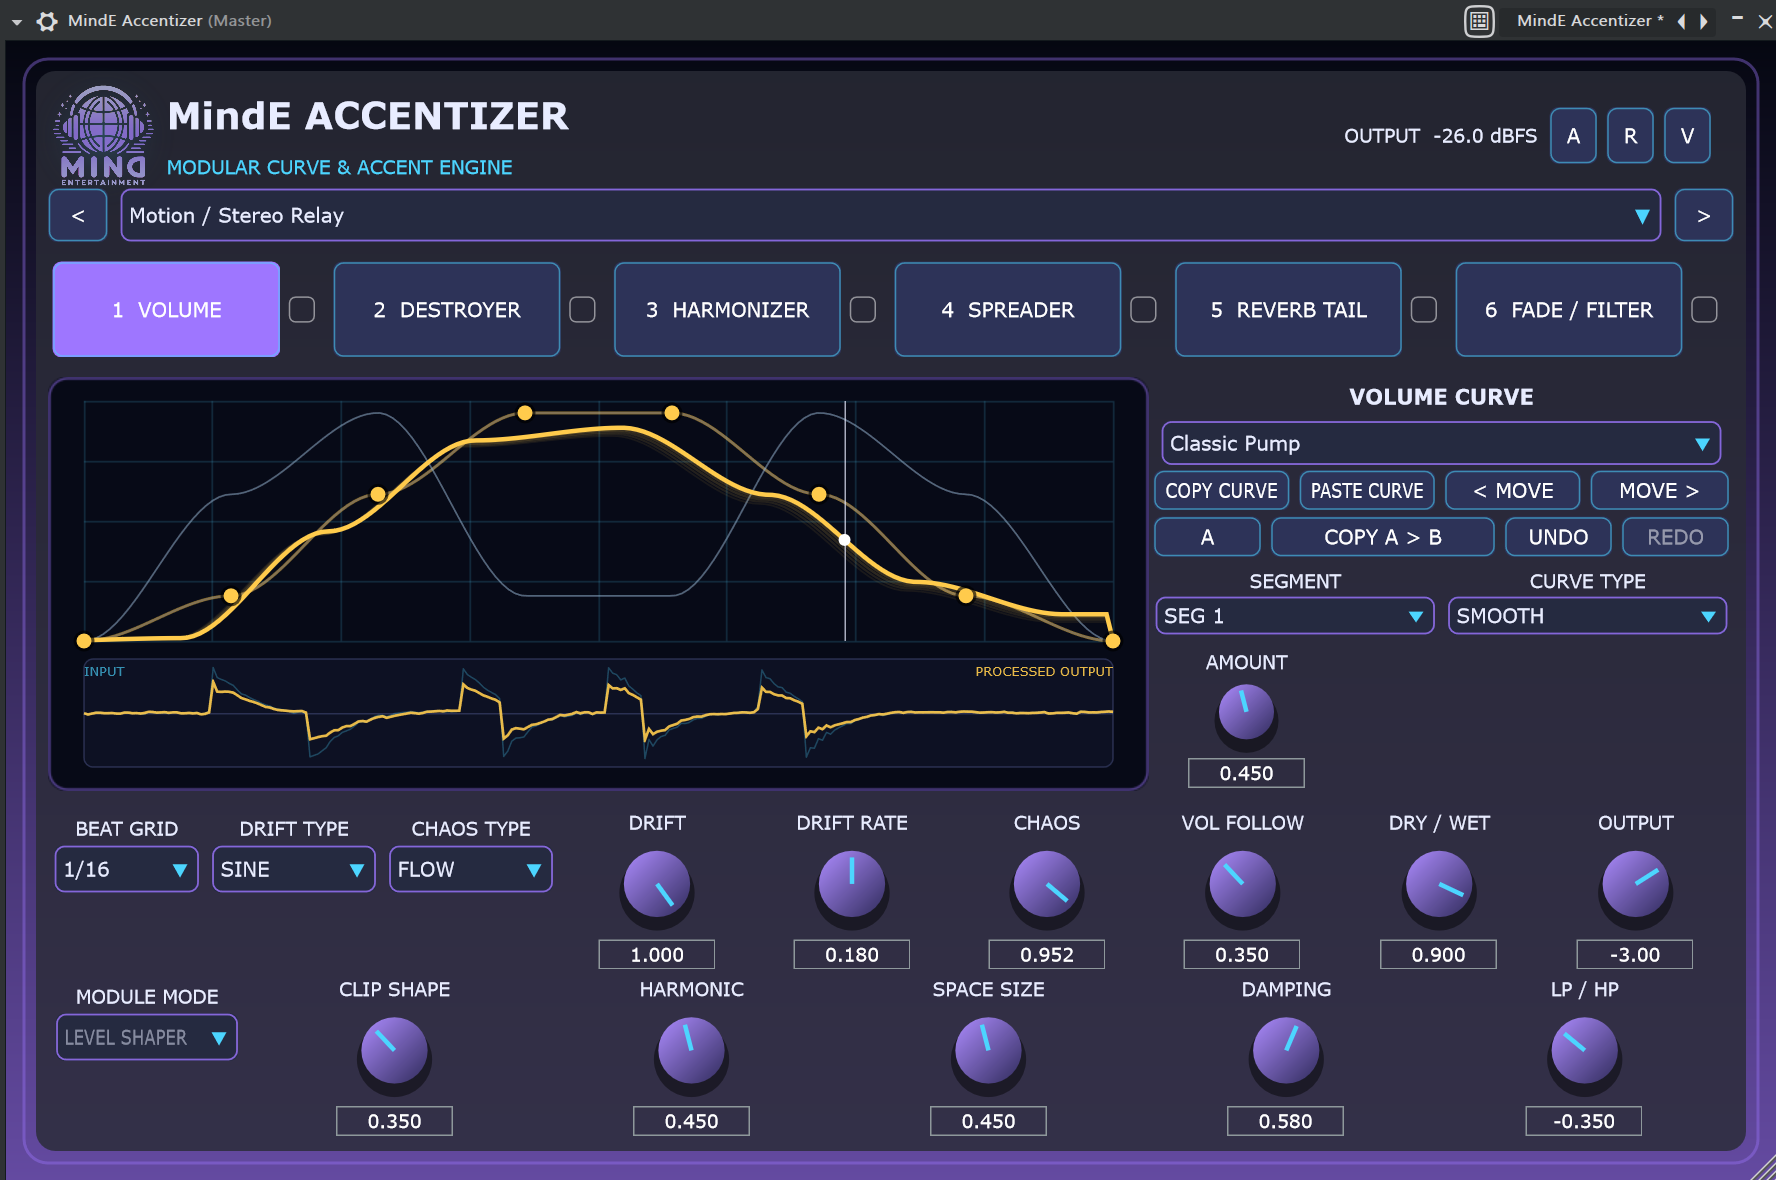Click the SPACE SIZE knob
The width and height of the screenshot is (1776, 1180).
click(988, 1051)
